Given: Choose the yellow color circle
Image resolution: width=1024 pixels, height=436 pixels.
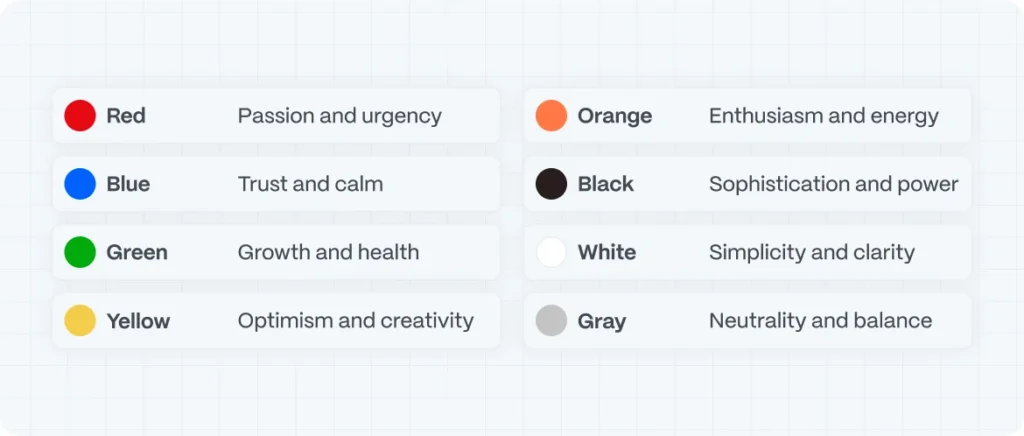Looking at the screenshot, I should pos(80,320).
